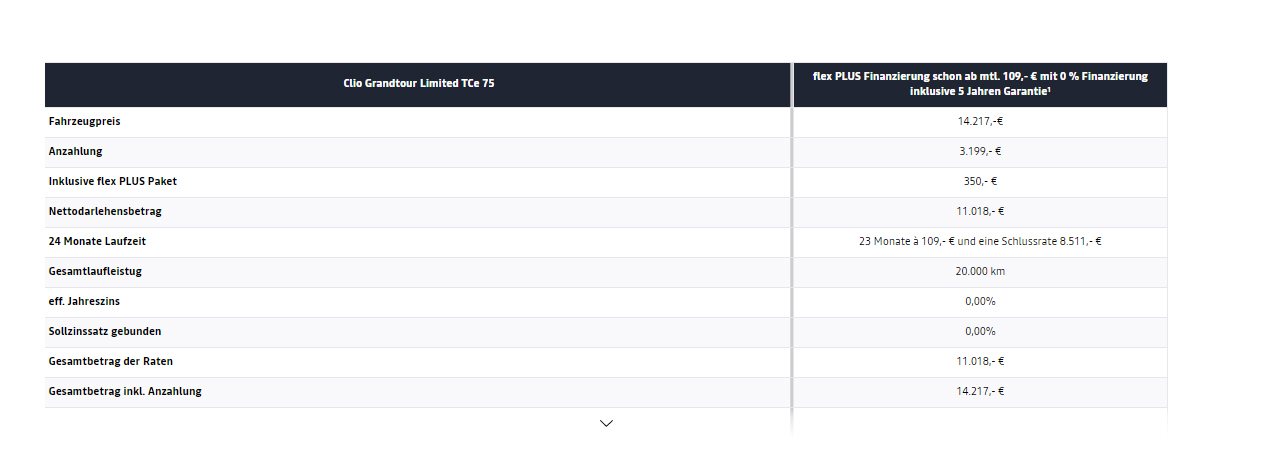The height and width of the screenshot is (474, 1273).
Task: Click the 3.199,- € Anzahlung value
Action: click(x=980, y=152)
